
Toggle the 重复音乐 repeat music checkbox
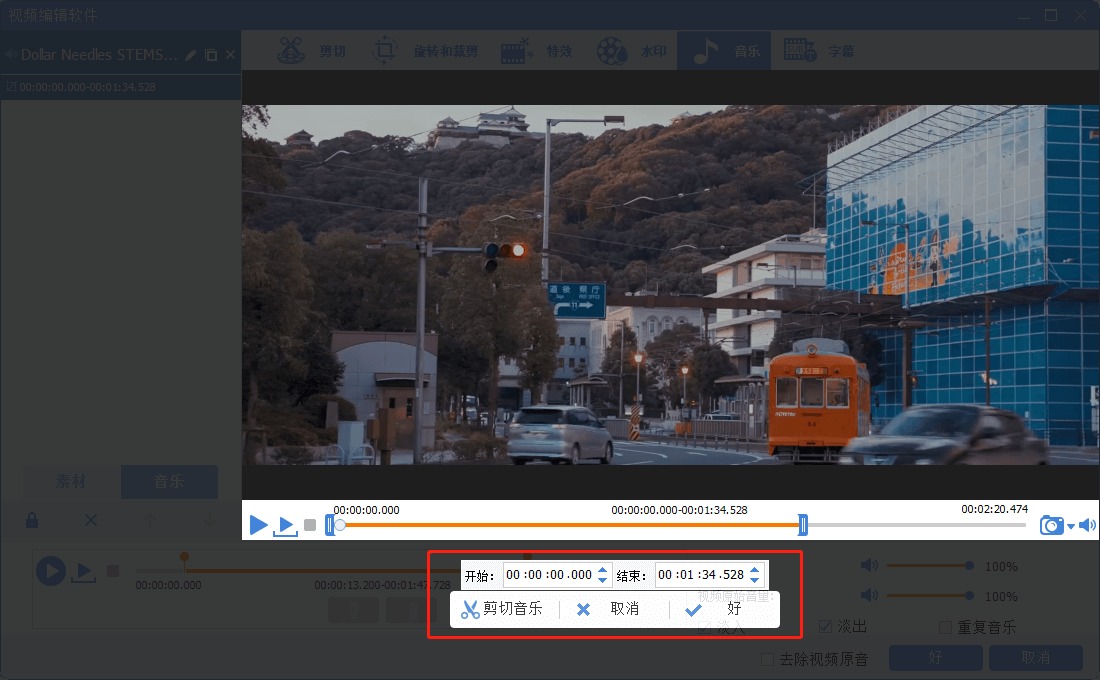tap(946, 627)
